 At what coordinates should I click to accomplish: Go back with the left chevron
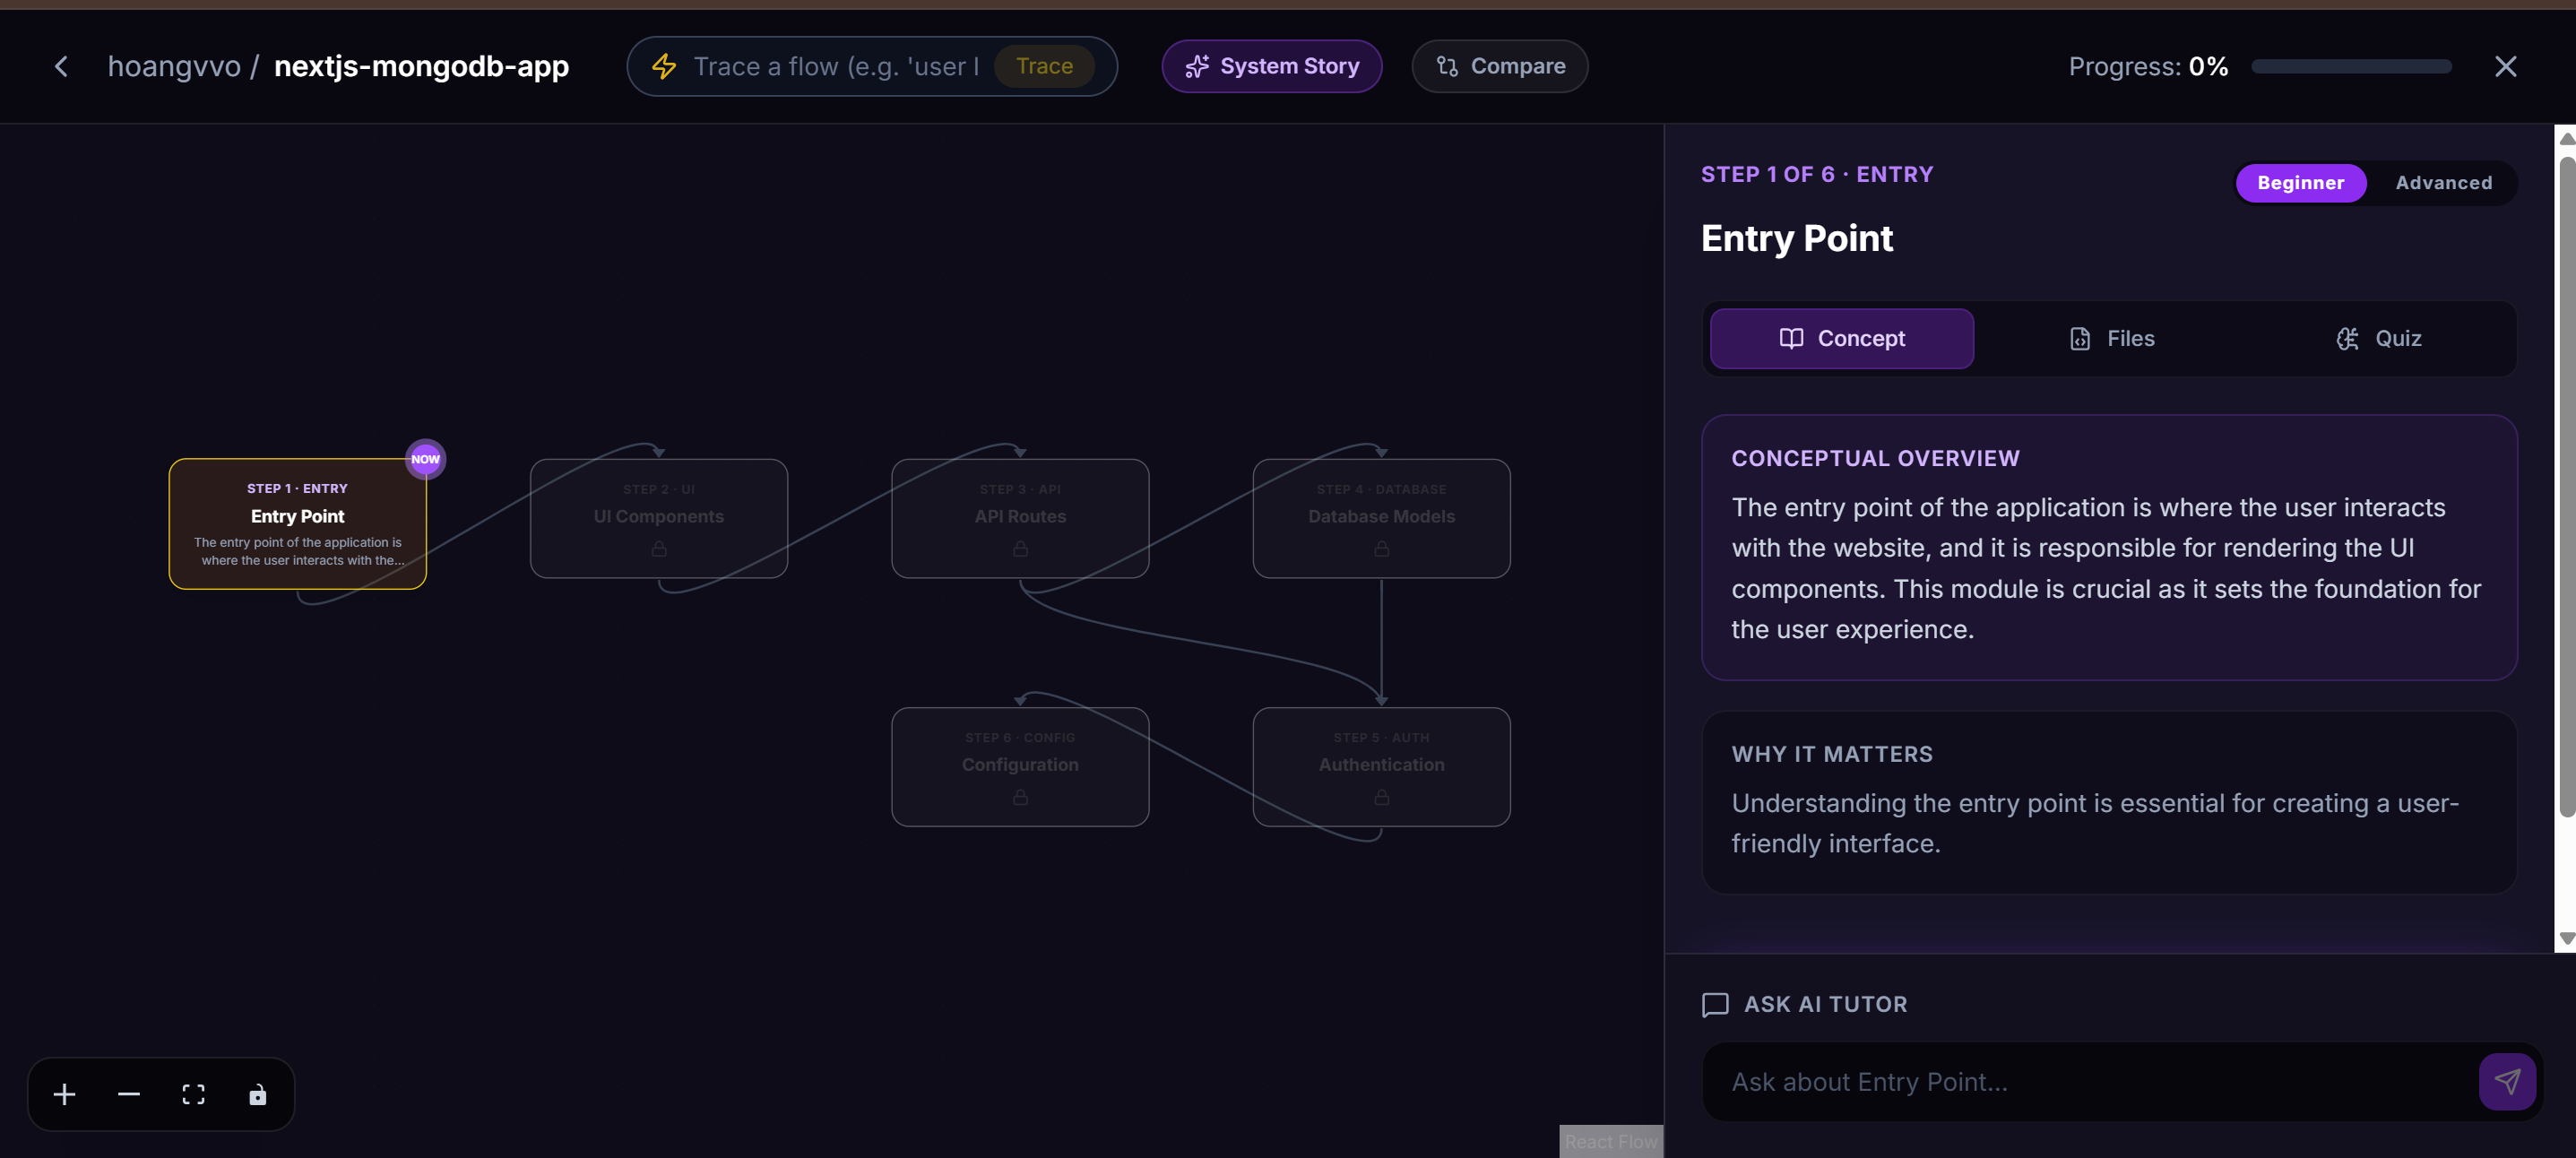(61, 66)
